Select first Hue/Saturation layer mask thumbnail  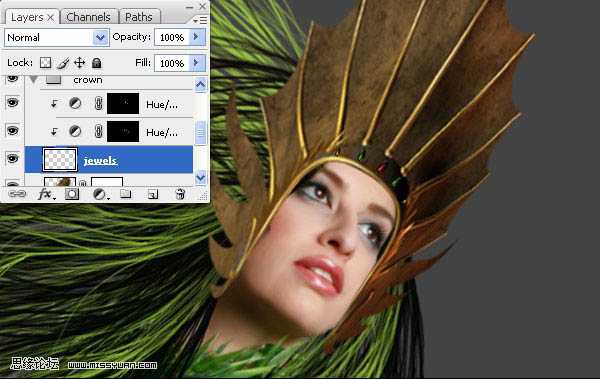click(123, 103)
